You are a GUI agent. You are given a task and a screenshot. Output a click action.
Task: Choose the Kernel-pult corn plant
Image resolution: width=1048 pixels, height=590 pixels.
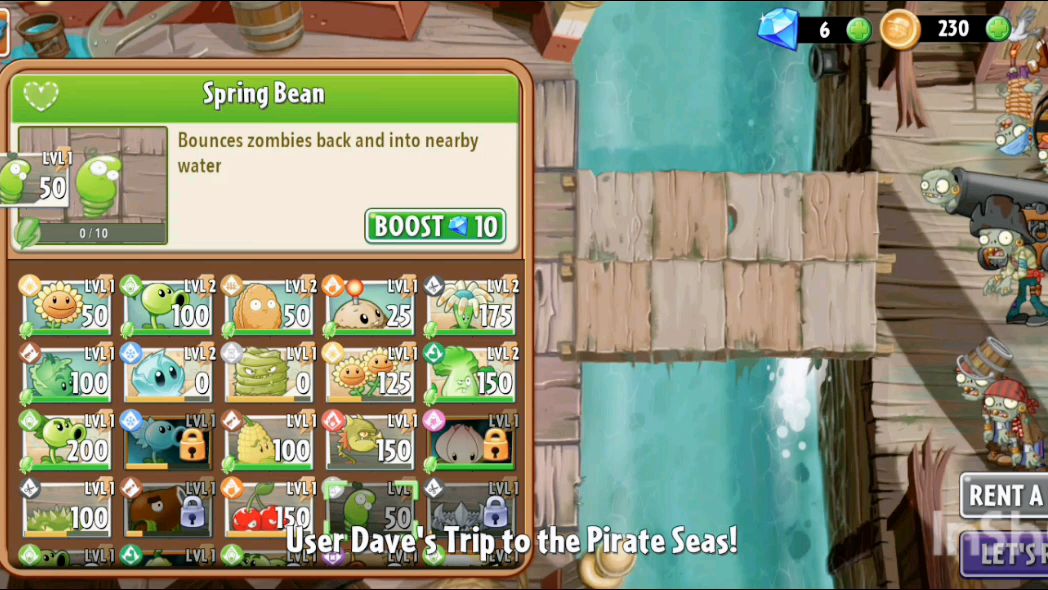coord(269,442)
